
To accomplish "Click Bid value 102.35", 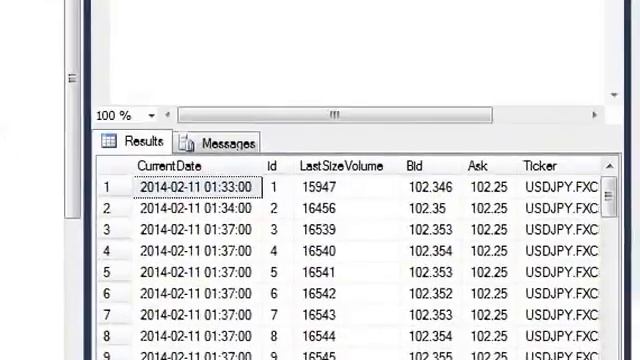I will pos(427,209).
